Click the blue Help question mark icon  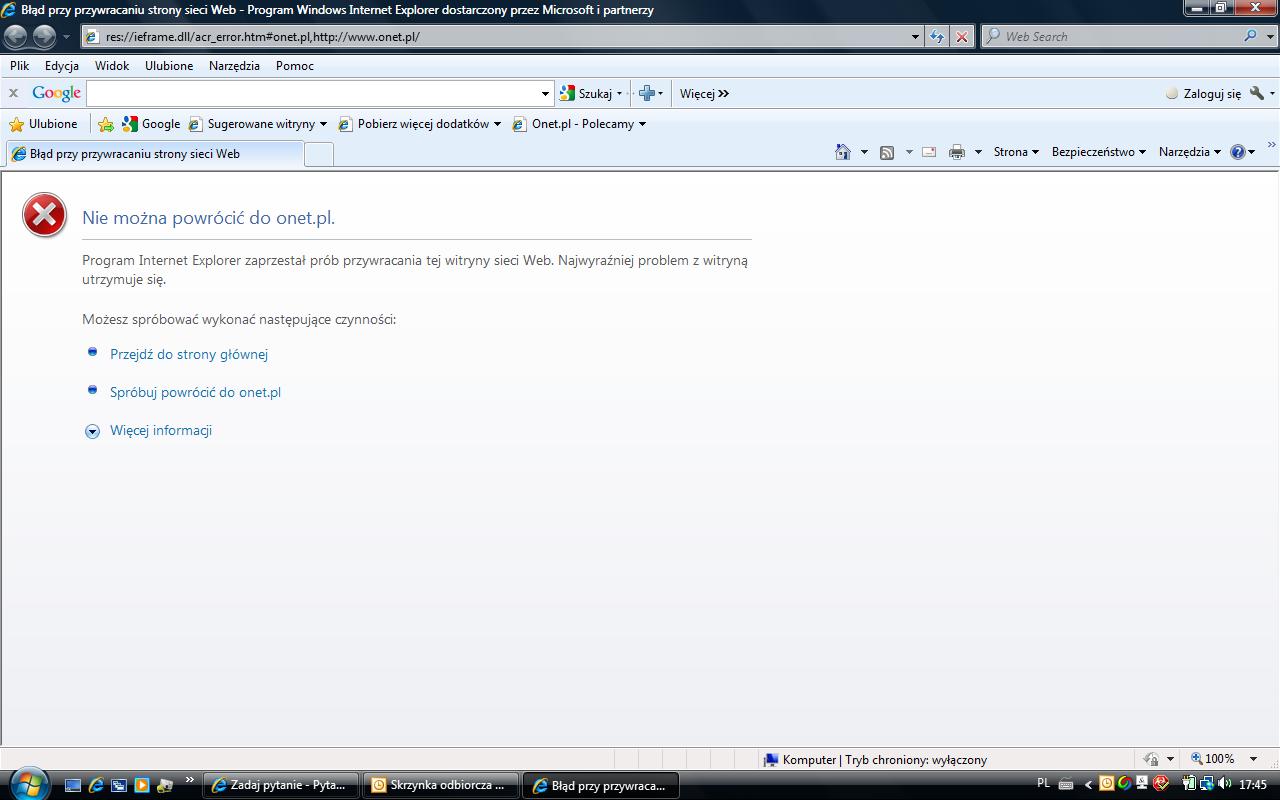(x=1238, y=152)
